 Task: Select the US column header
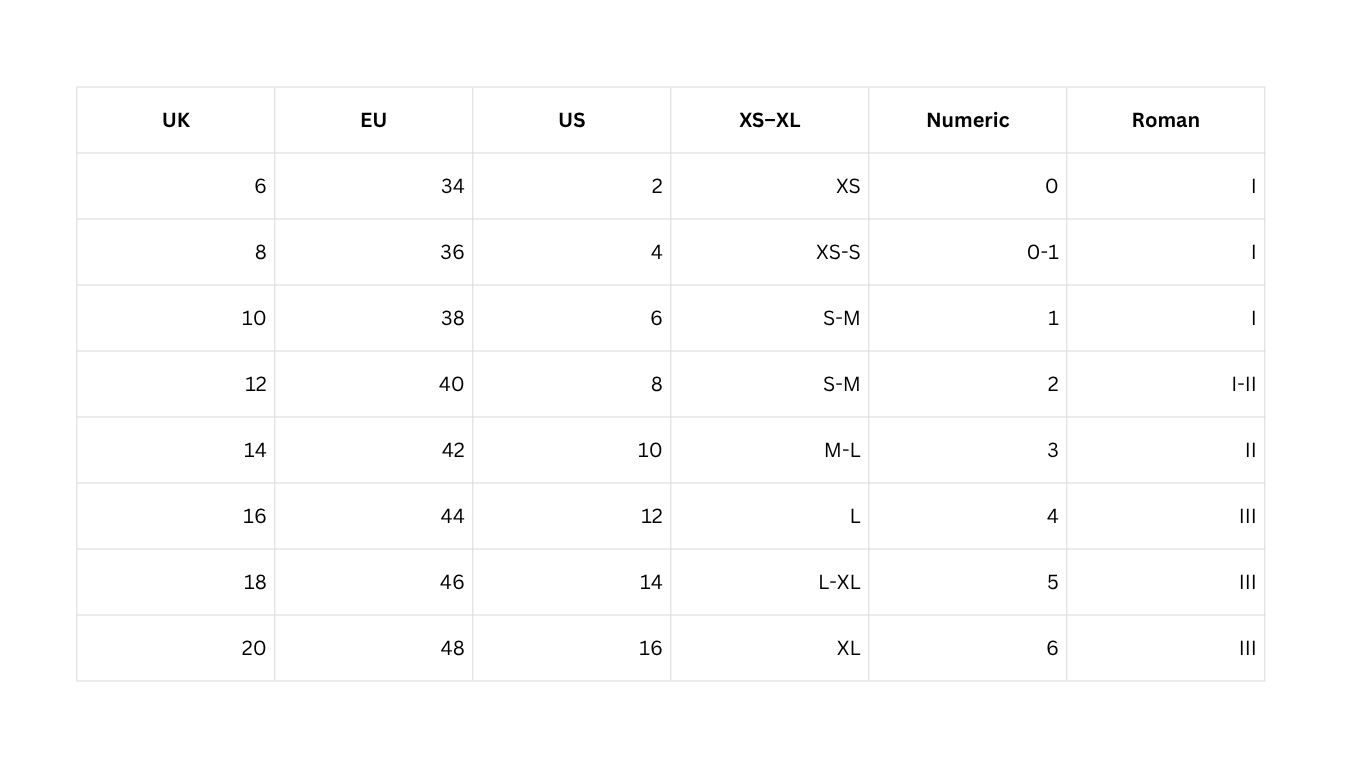pyautogui.click(x=571, y=120)
